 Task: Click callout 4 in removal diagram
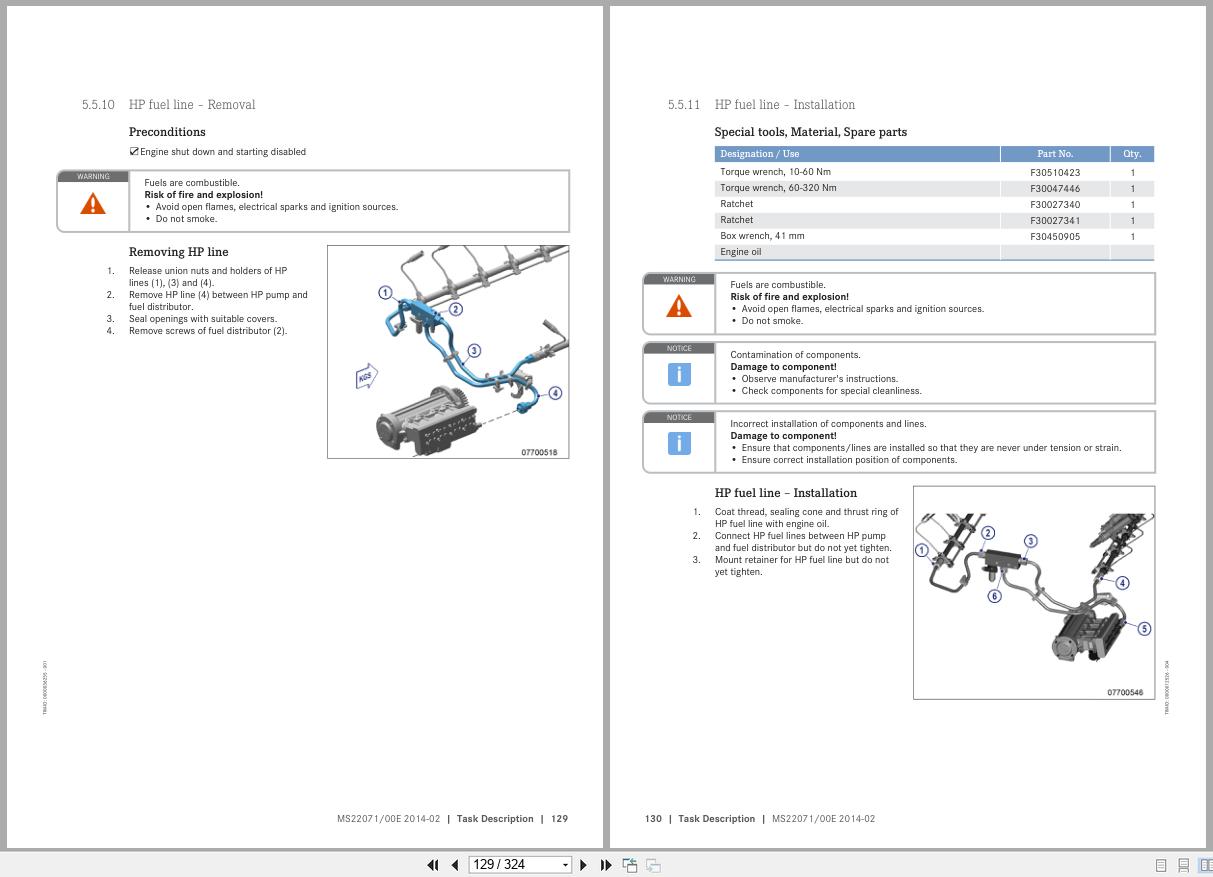coord(555,393)
